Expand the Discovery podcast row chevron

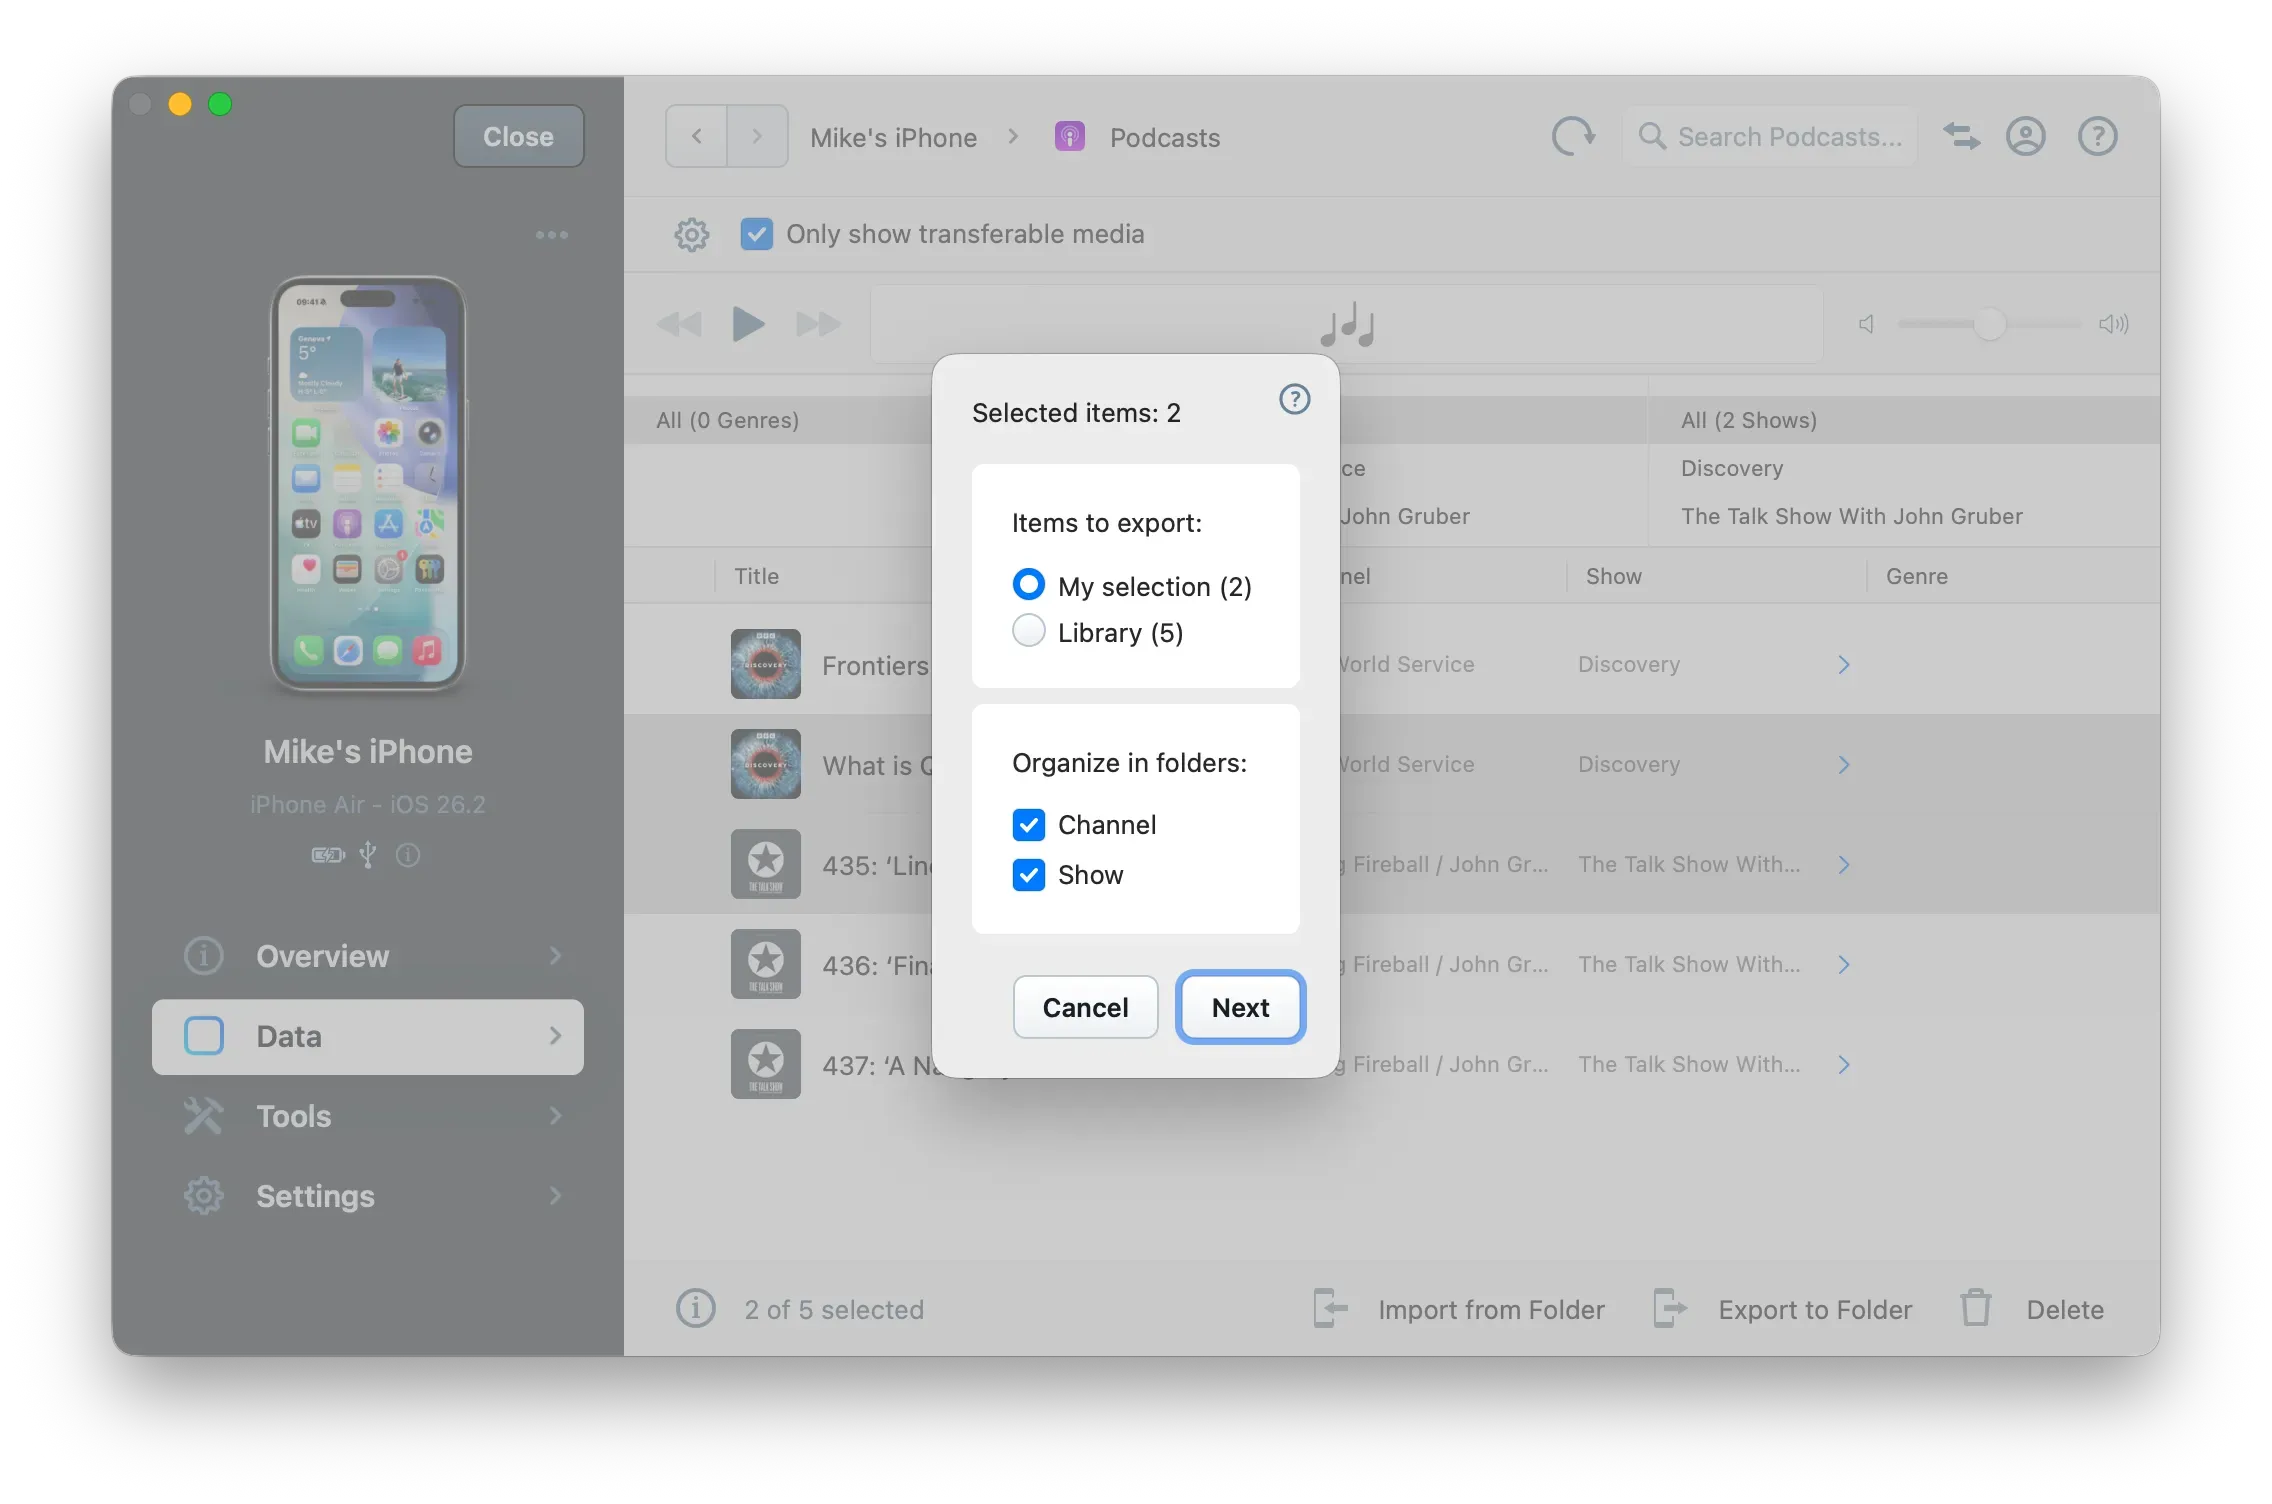point(1843,664)
